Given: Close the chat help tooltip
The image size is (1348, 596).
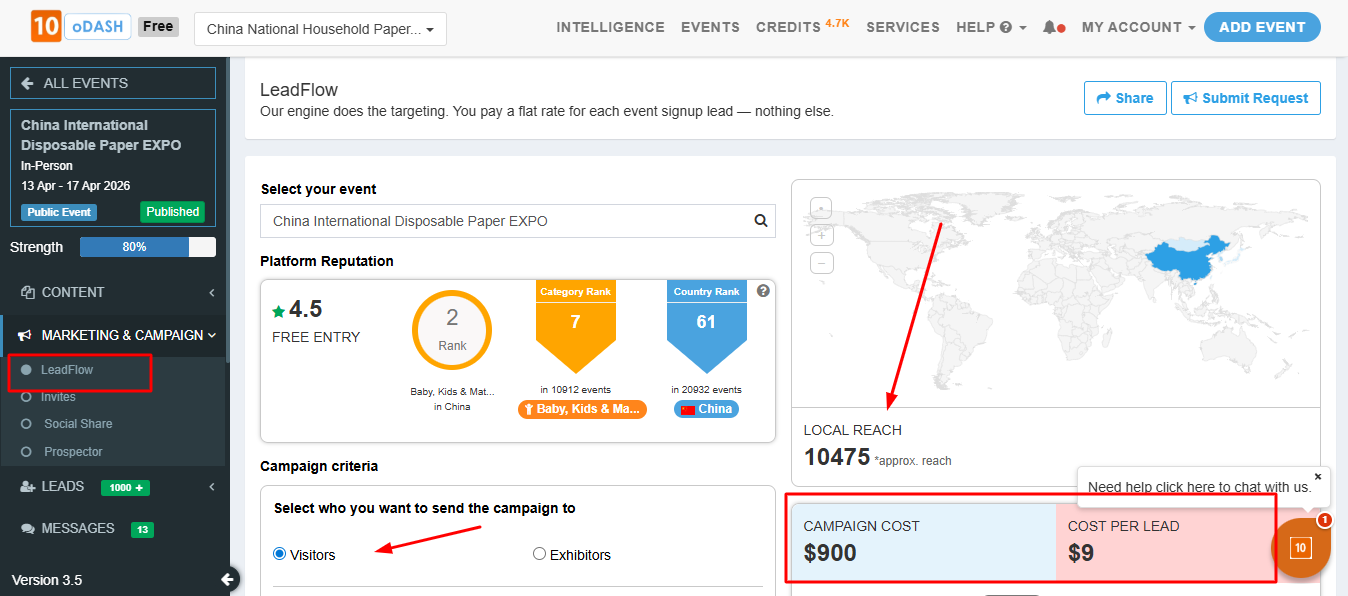Looking at the screenshot, I should [x=1317, y=477].
